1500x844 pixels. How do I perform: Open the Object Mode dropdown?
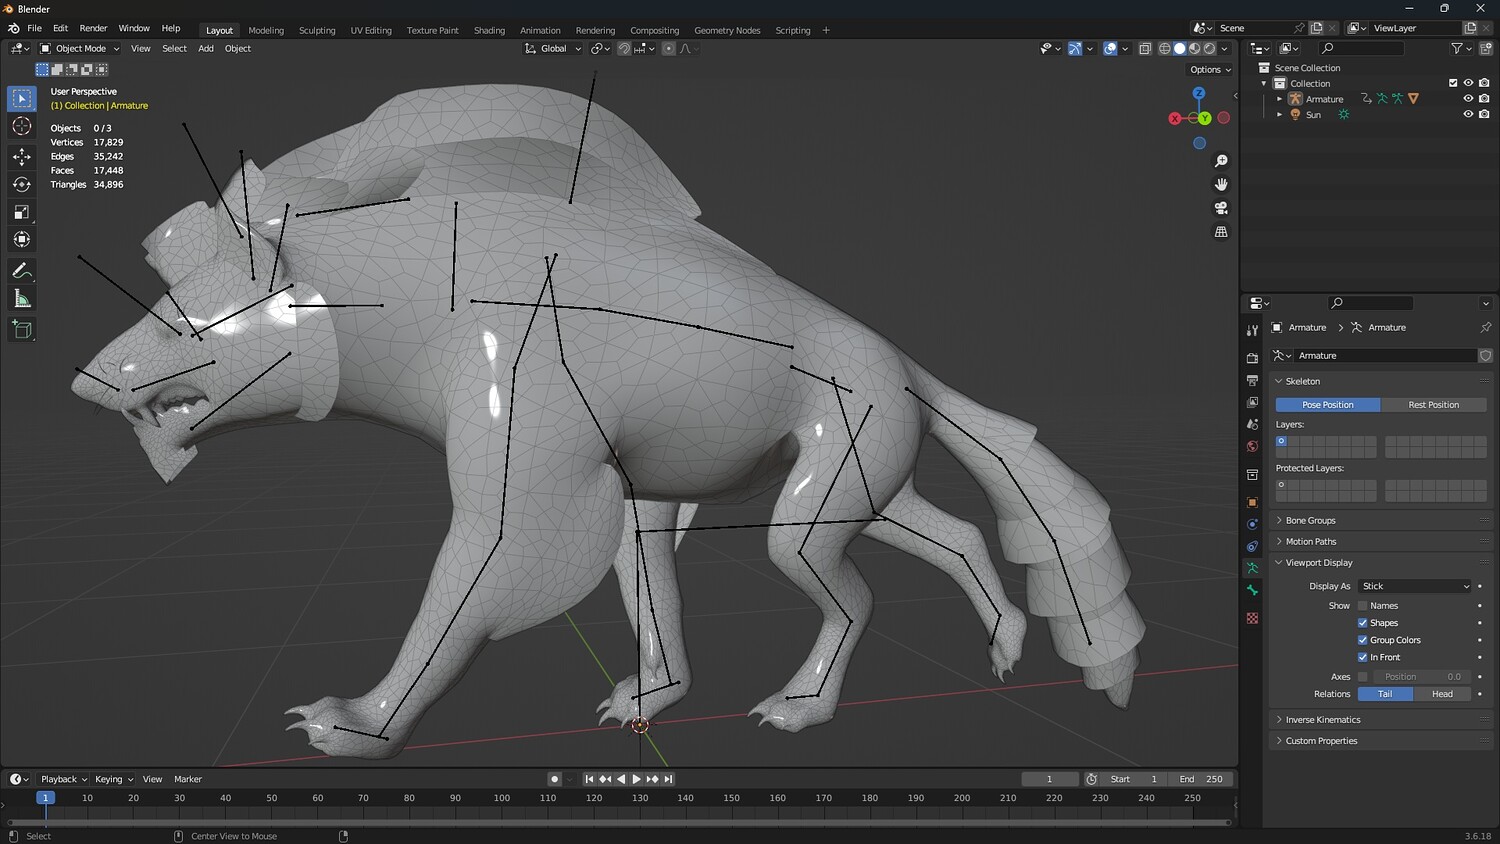click(x=80, y=48)
